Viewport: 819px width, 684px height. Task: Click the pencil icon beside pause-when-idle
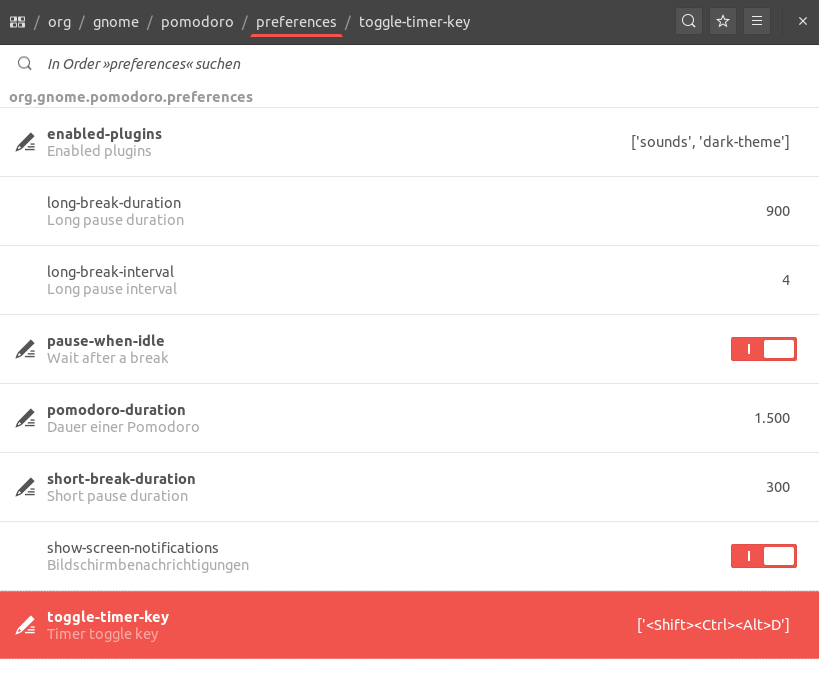pos(25,349)
